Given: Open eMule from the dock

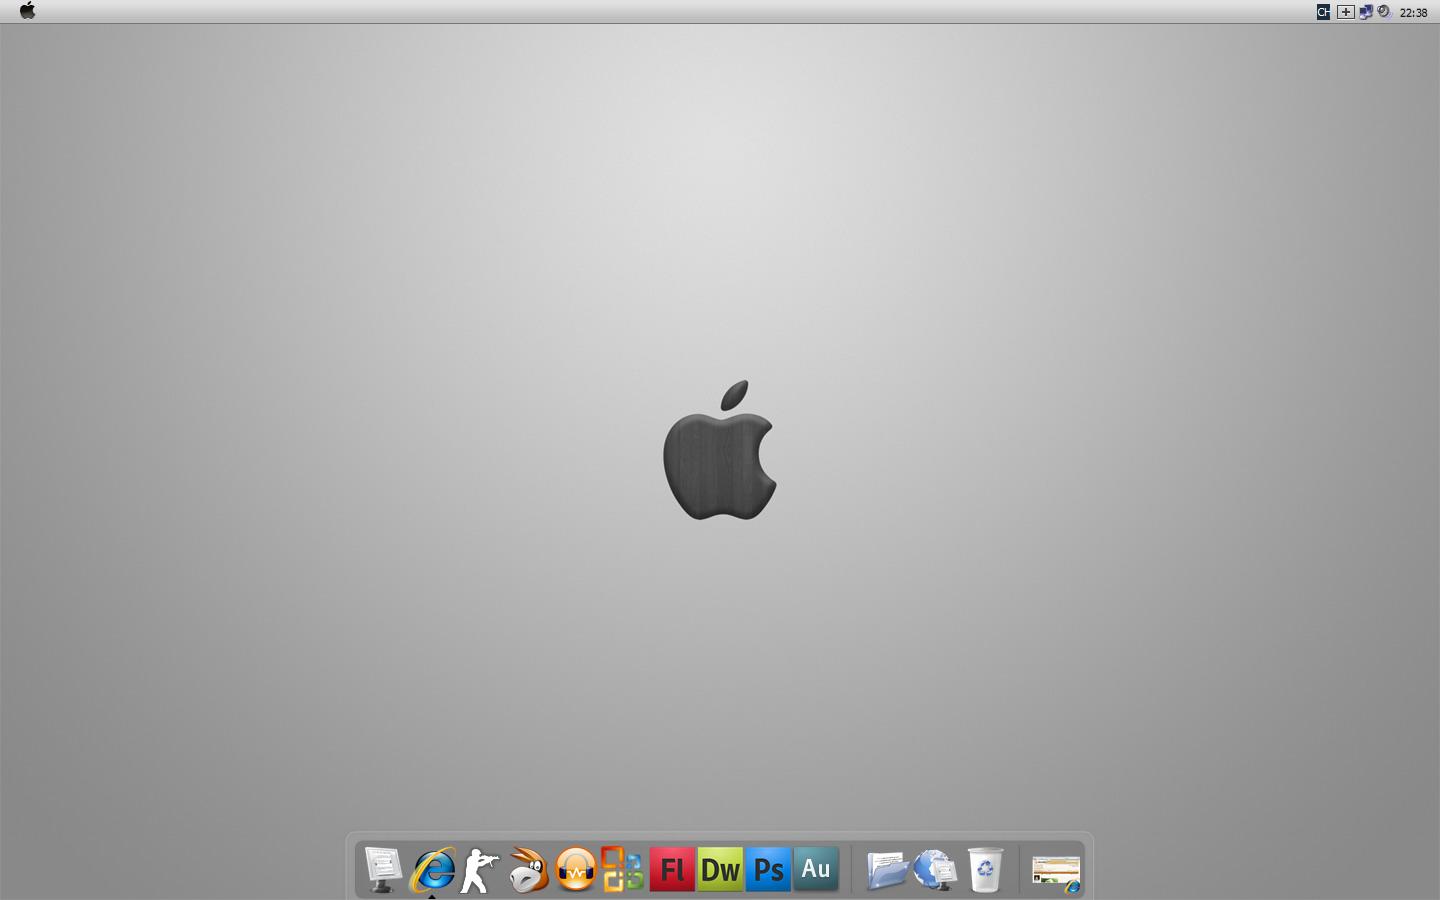Looking at the screenshot, I should coord(528,869).
